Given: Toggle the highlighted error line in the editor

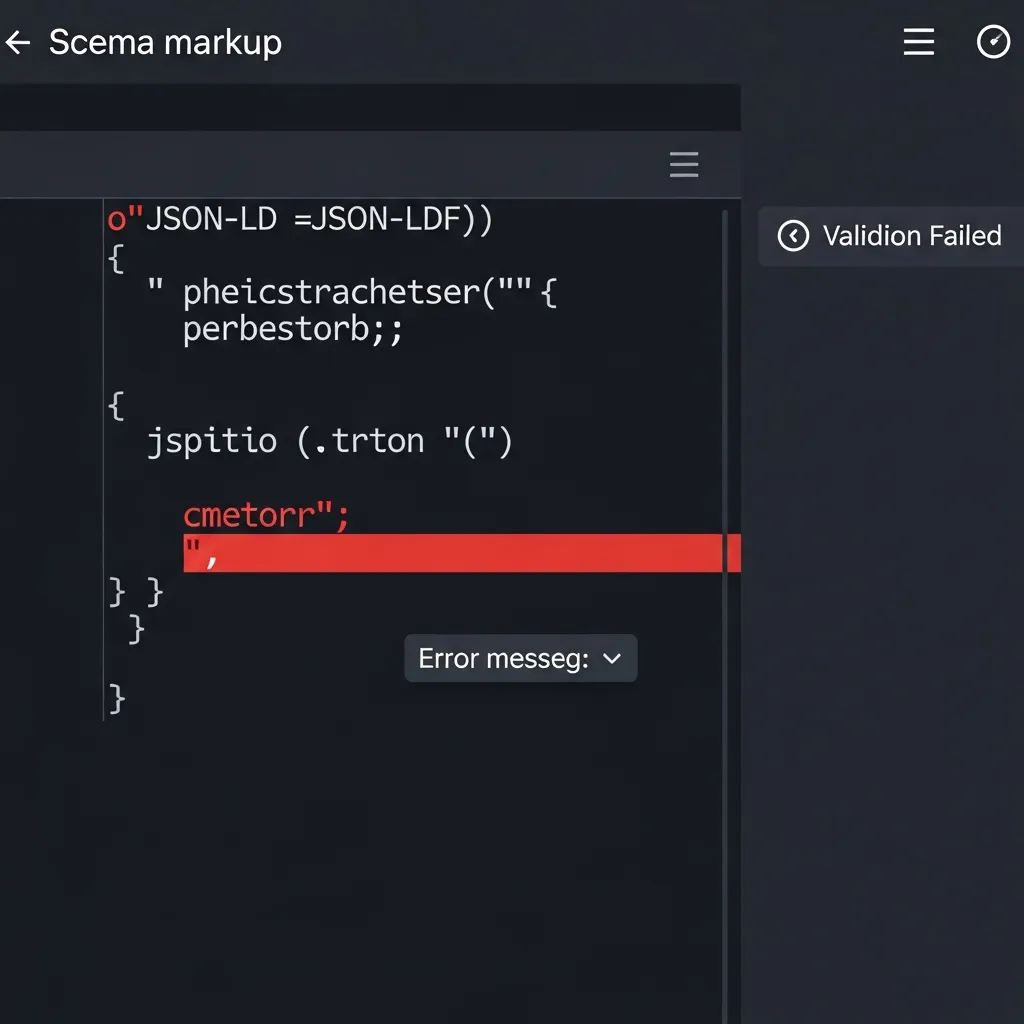Looking at the screenshot, I should tap(450, 553).
